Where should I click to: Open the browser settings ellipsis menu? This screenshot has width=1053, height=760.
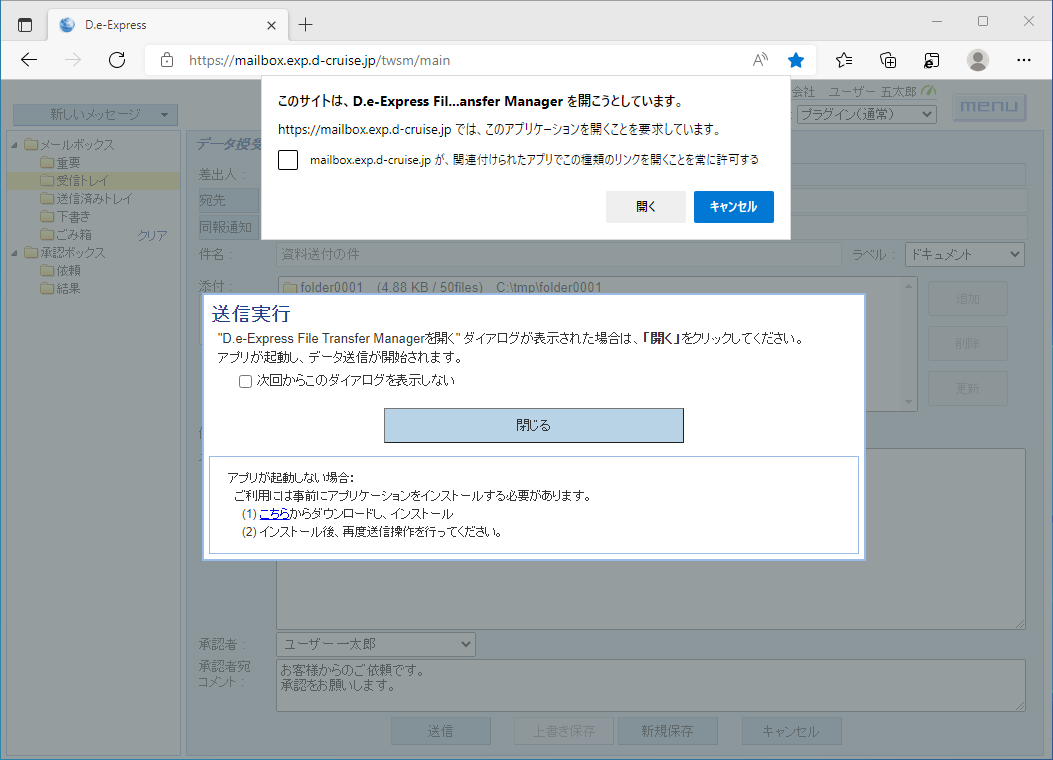pyautogui.click(x=1023, y=60)
